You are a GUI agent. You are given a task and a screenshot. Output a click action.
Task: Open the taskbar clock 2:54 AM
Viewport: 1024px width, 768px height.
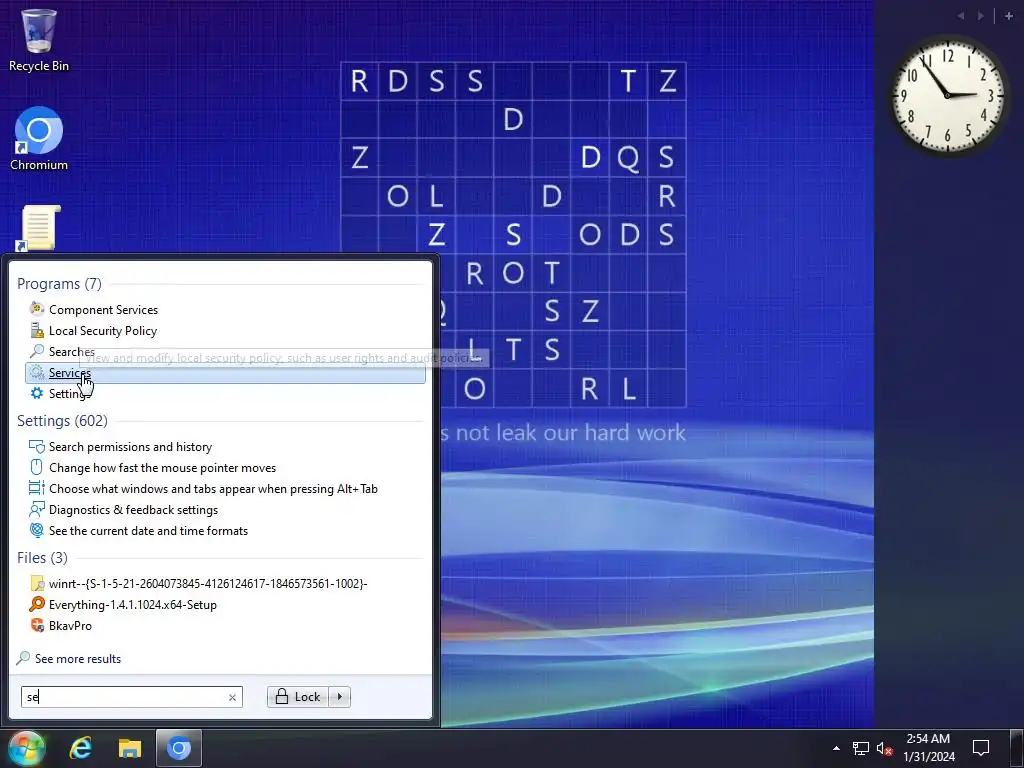pyautogui.click(x=929, y=748)
